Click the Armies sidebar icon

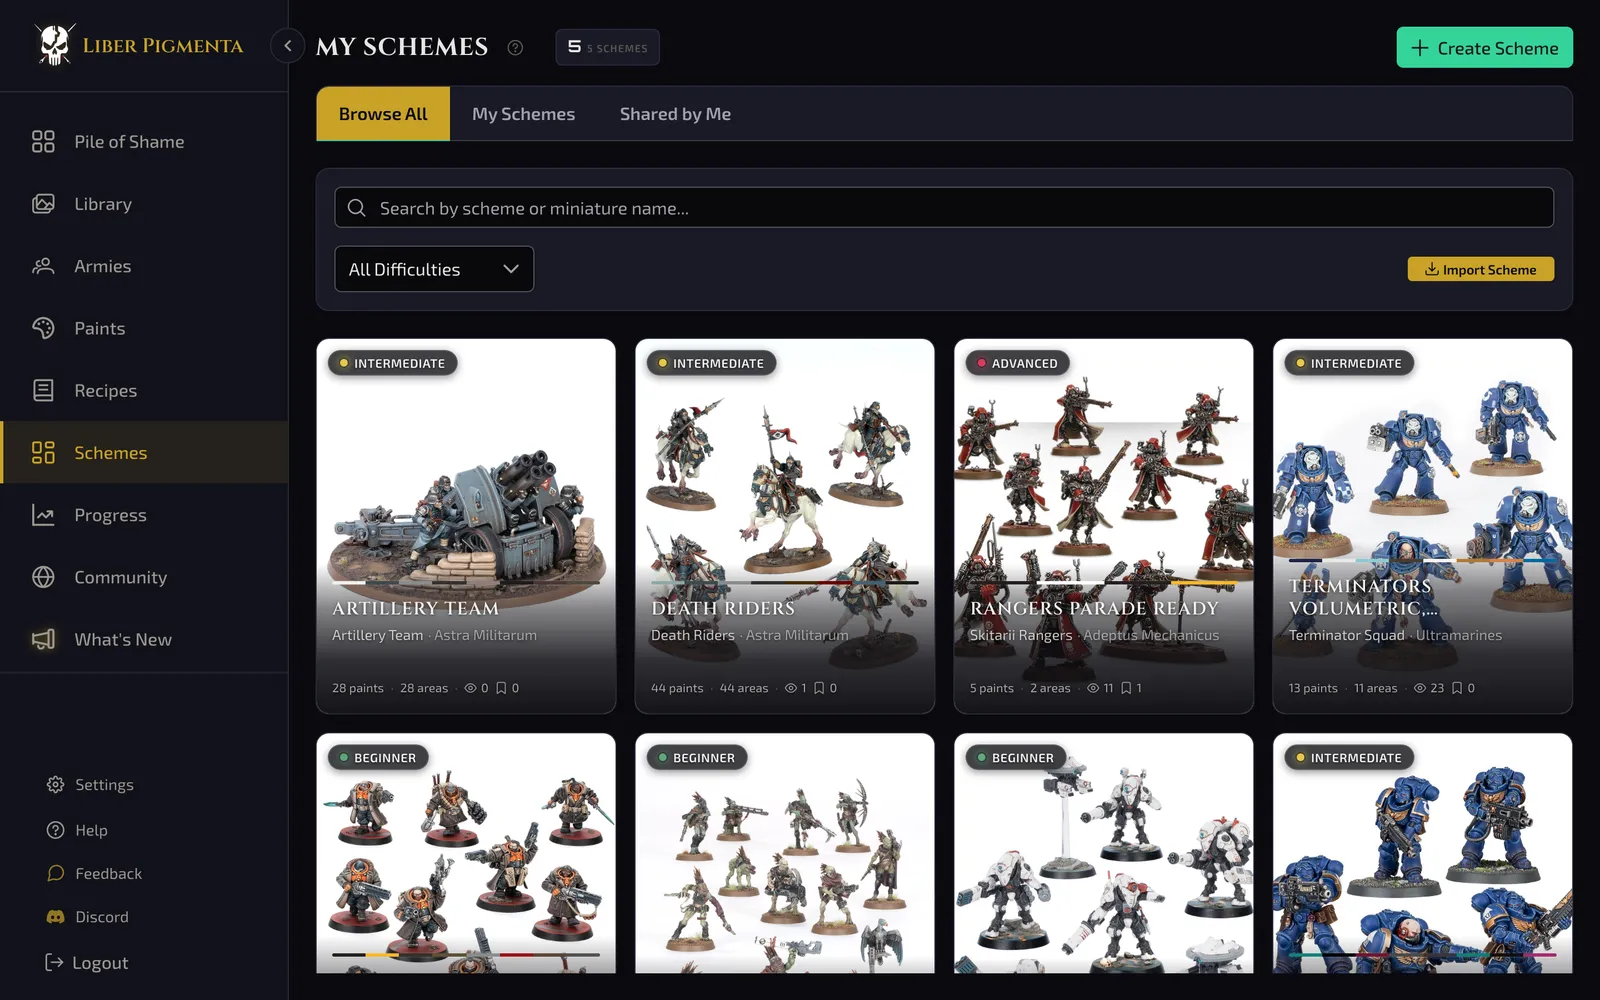pos(43,266)
